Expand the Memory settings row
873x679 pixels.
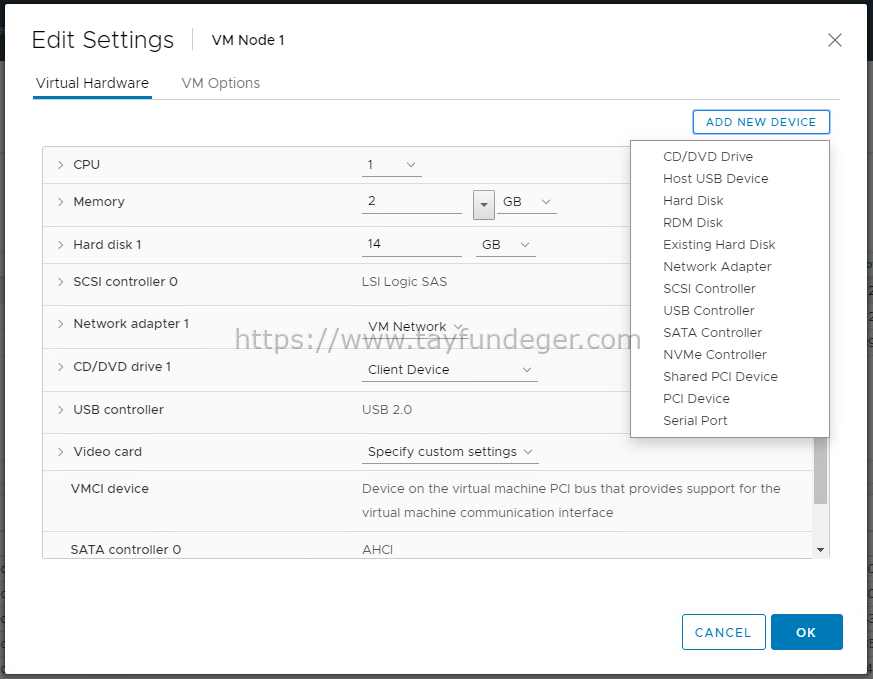(61, 201)
